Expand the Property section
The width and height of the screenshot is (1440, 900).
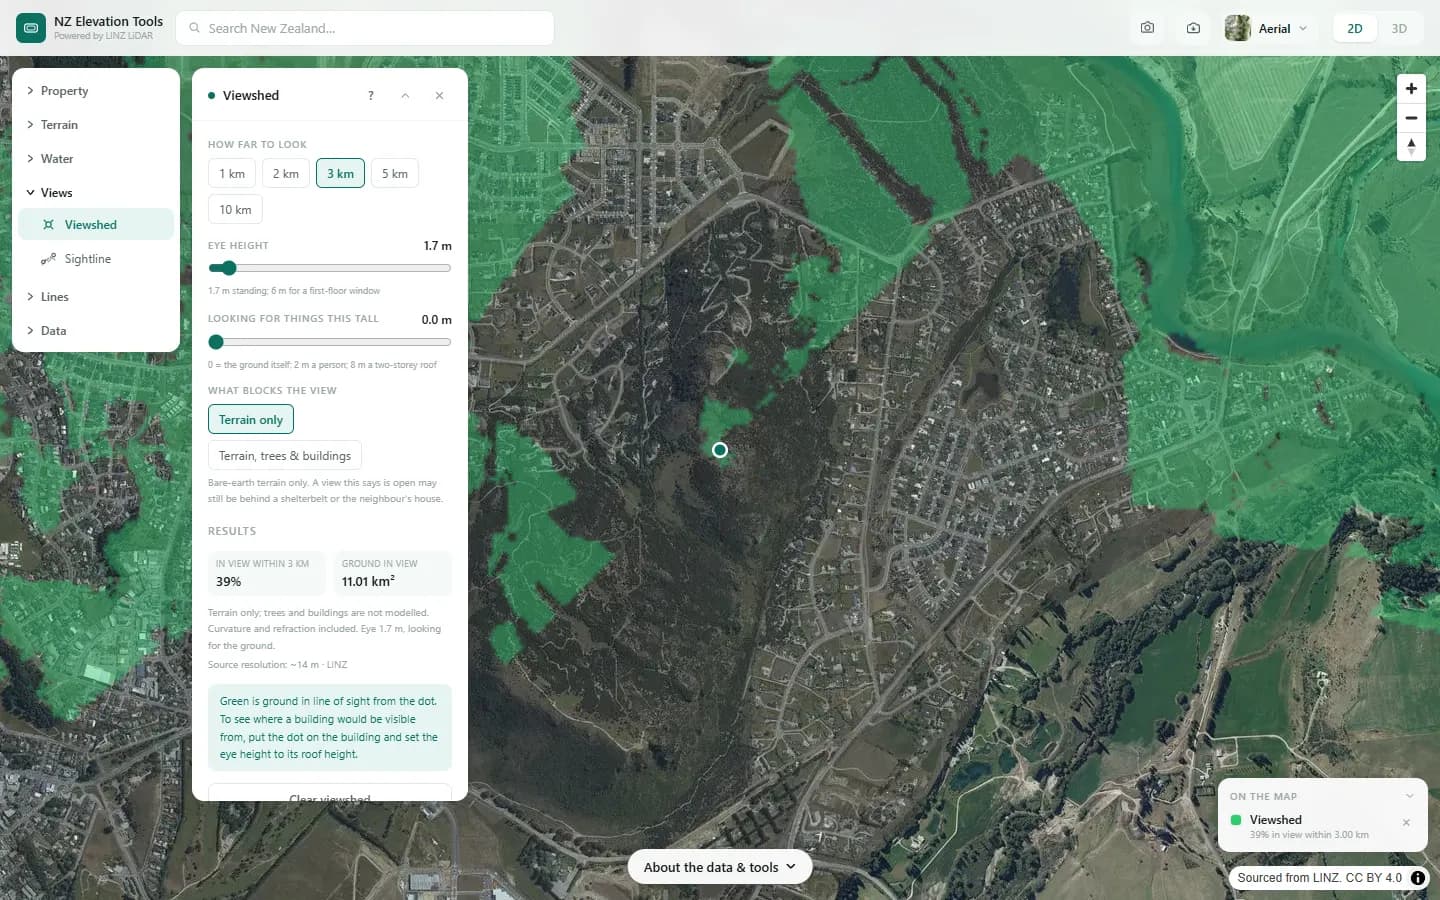tap(96, 91)
